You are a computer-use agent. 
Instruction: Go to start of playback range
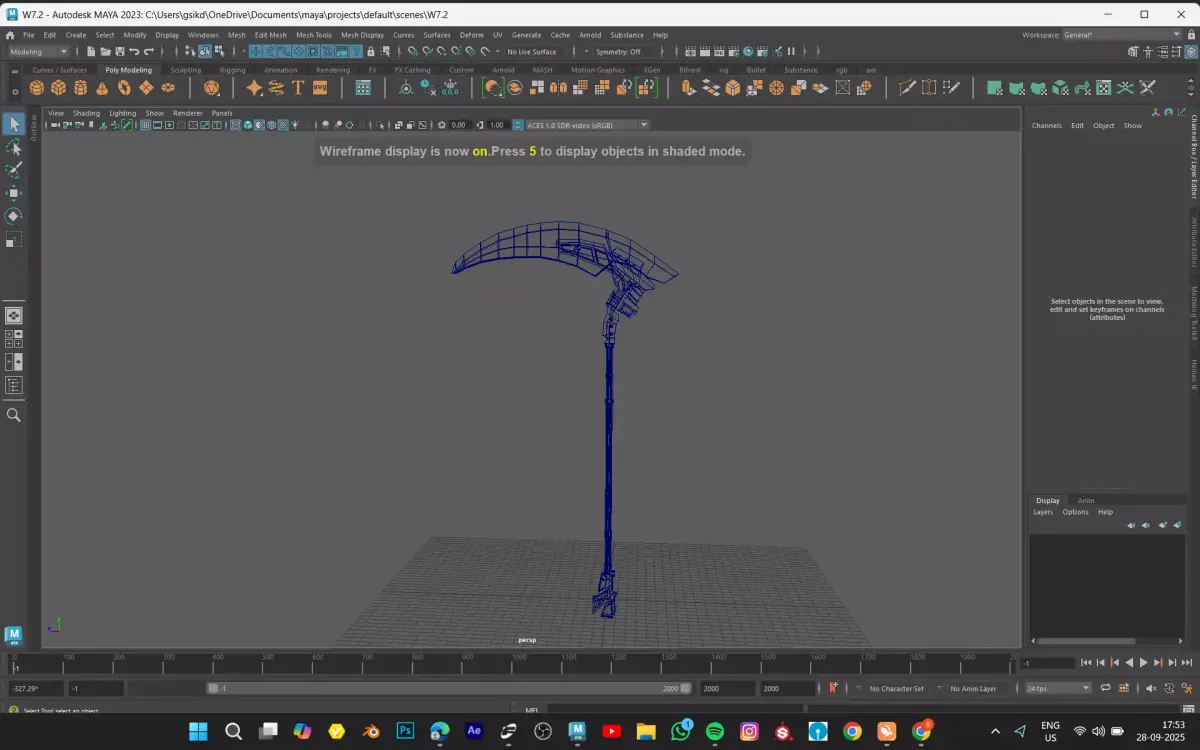pyautogui.click(x=1086, y=662)
